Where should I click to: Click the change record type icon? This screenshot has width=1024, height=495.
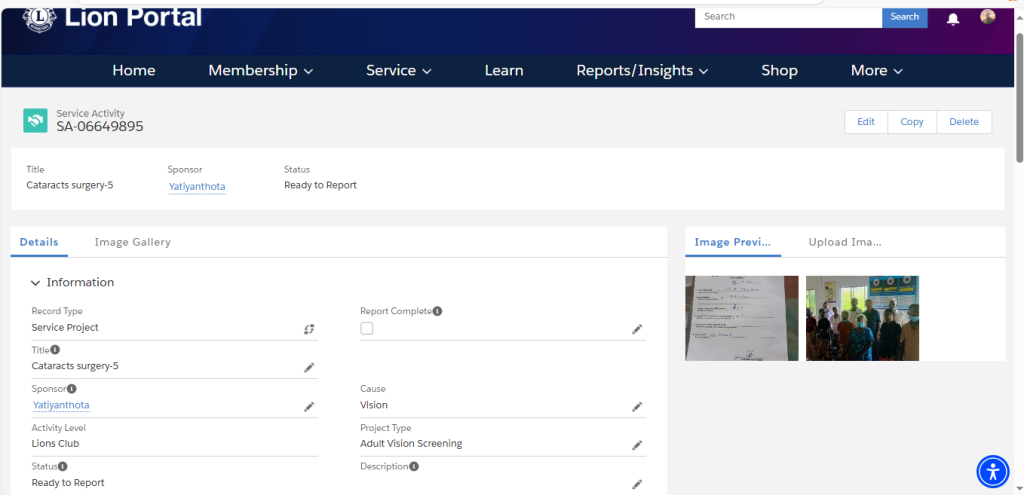point(309,329)
